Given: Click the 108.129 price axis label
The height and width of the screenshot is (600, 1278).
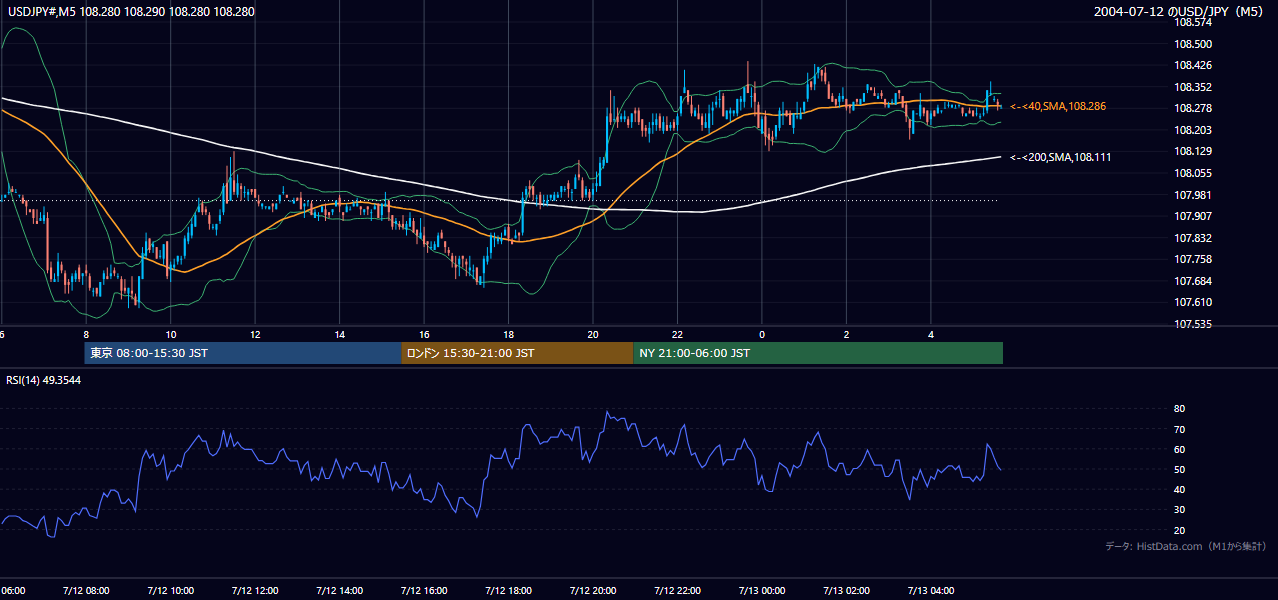Looking at the screenshot, I should (1192, 151).
